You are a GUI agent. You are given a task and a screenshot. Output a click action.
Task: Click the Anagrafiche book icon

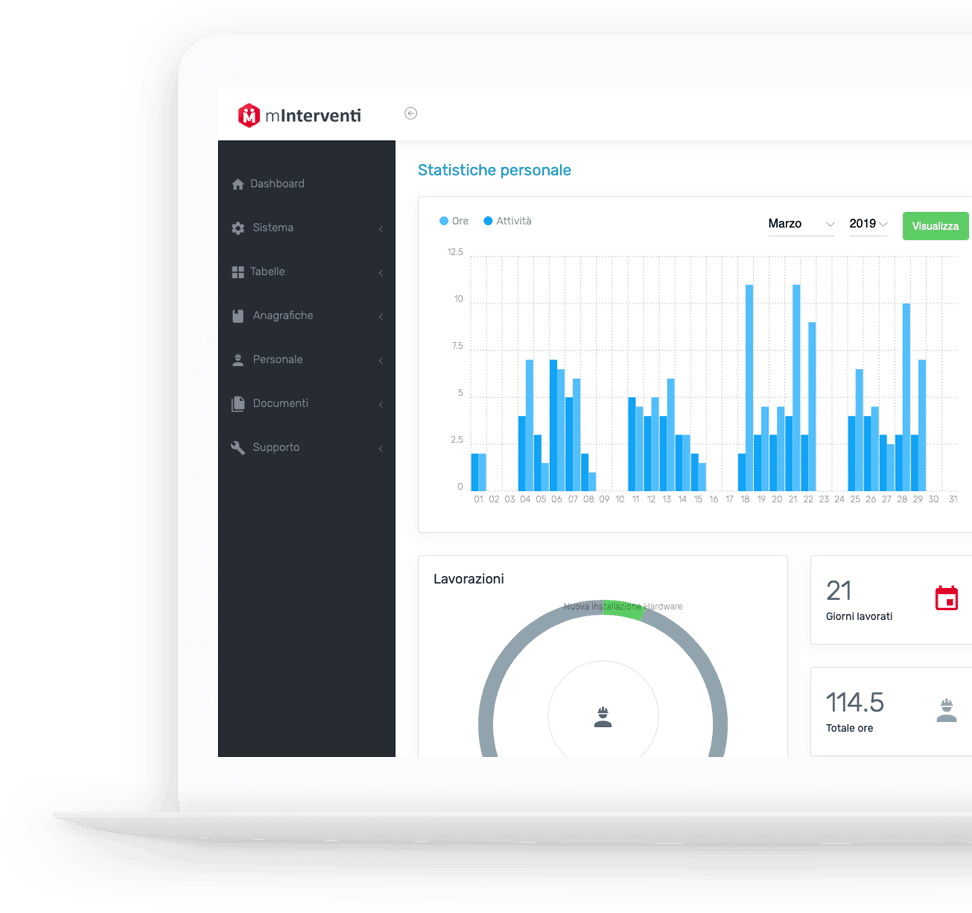click(x=238, y=316)
